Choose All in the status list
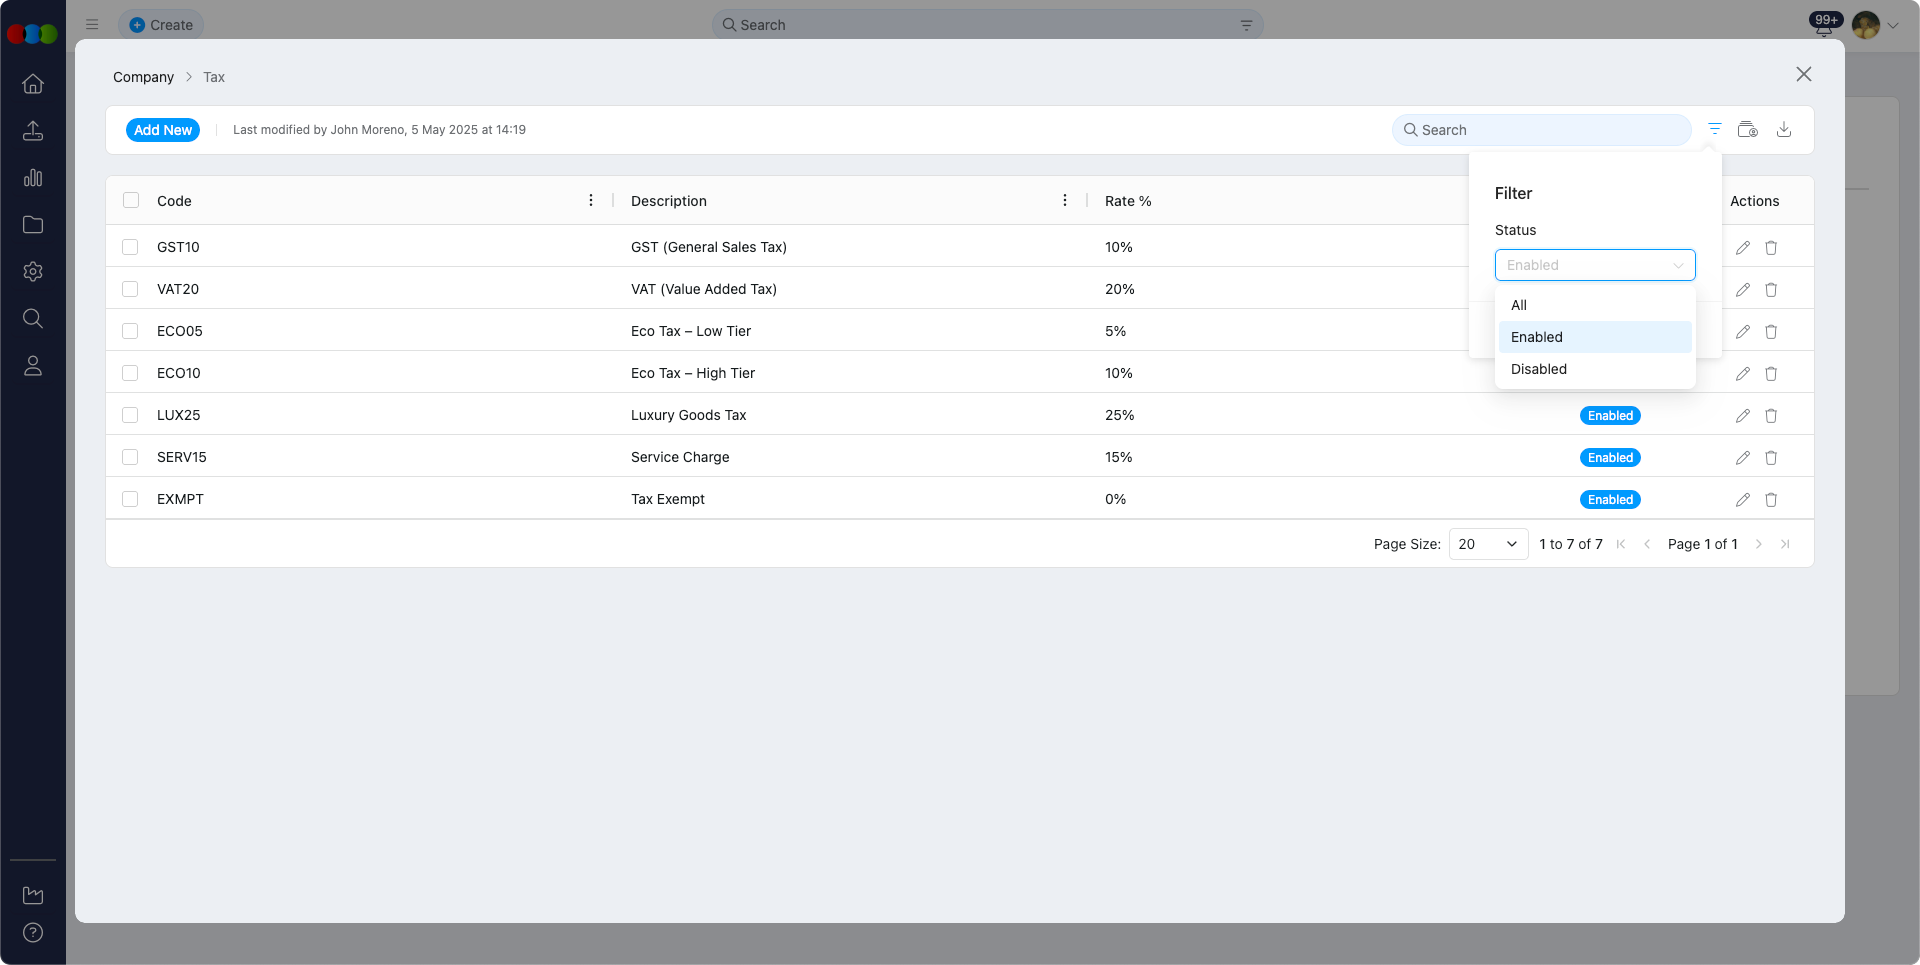This screenshot has width=1920, height=965. 1518,305
